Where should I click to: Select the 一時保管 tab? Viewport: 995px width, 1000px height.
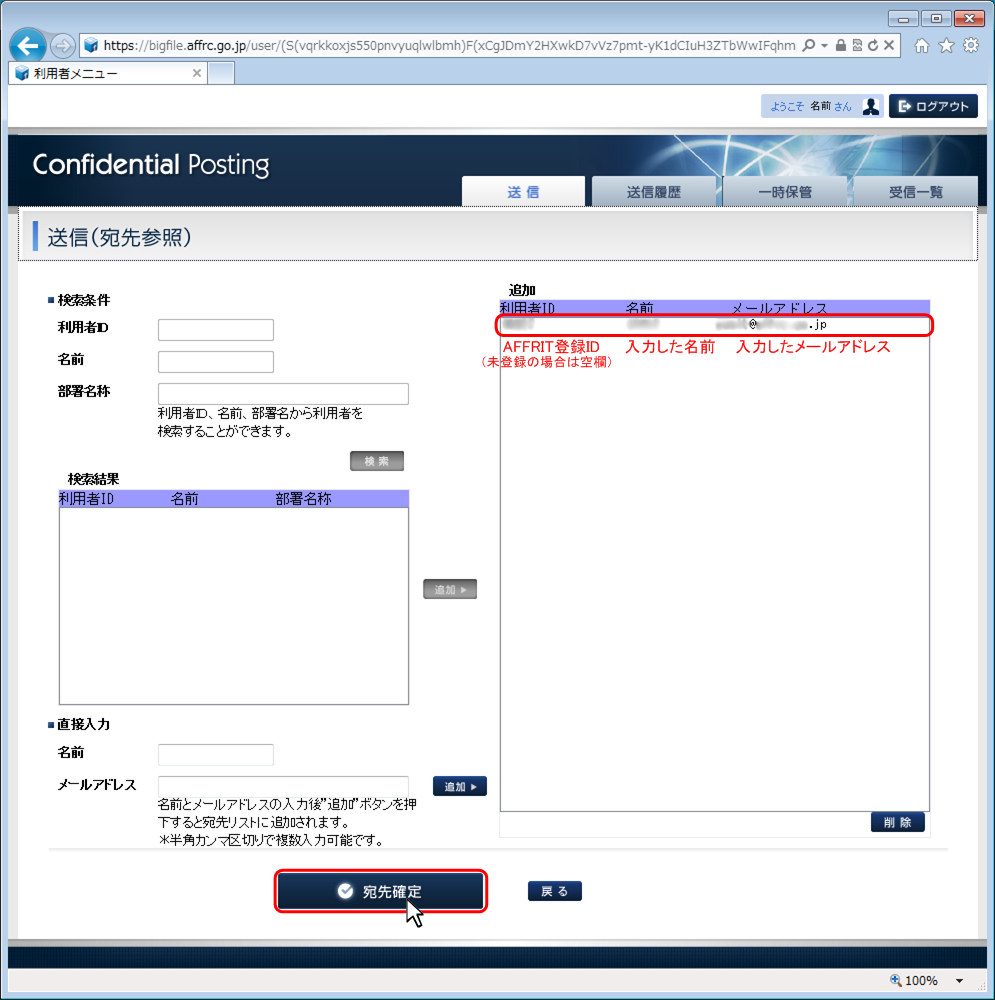coord(784,192)
